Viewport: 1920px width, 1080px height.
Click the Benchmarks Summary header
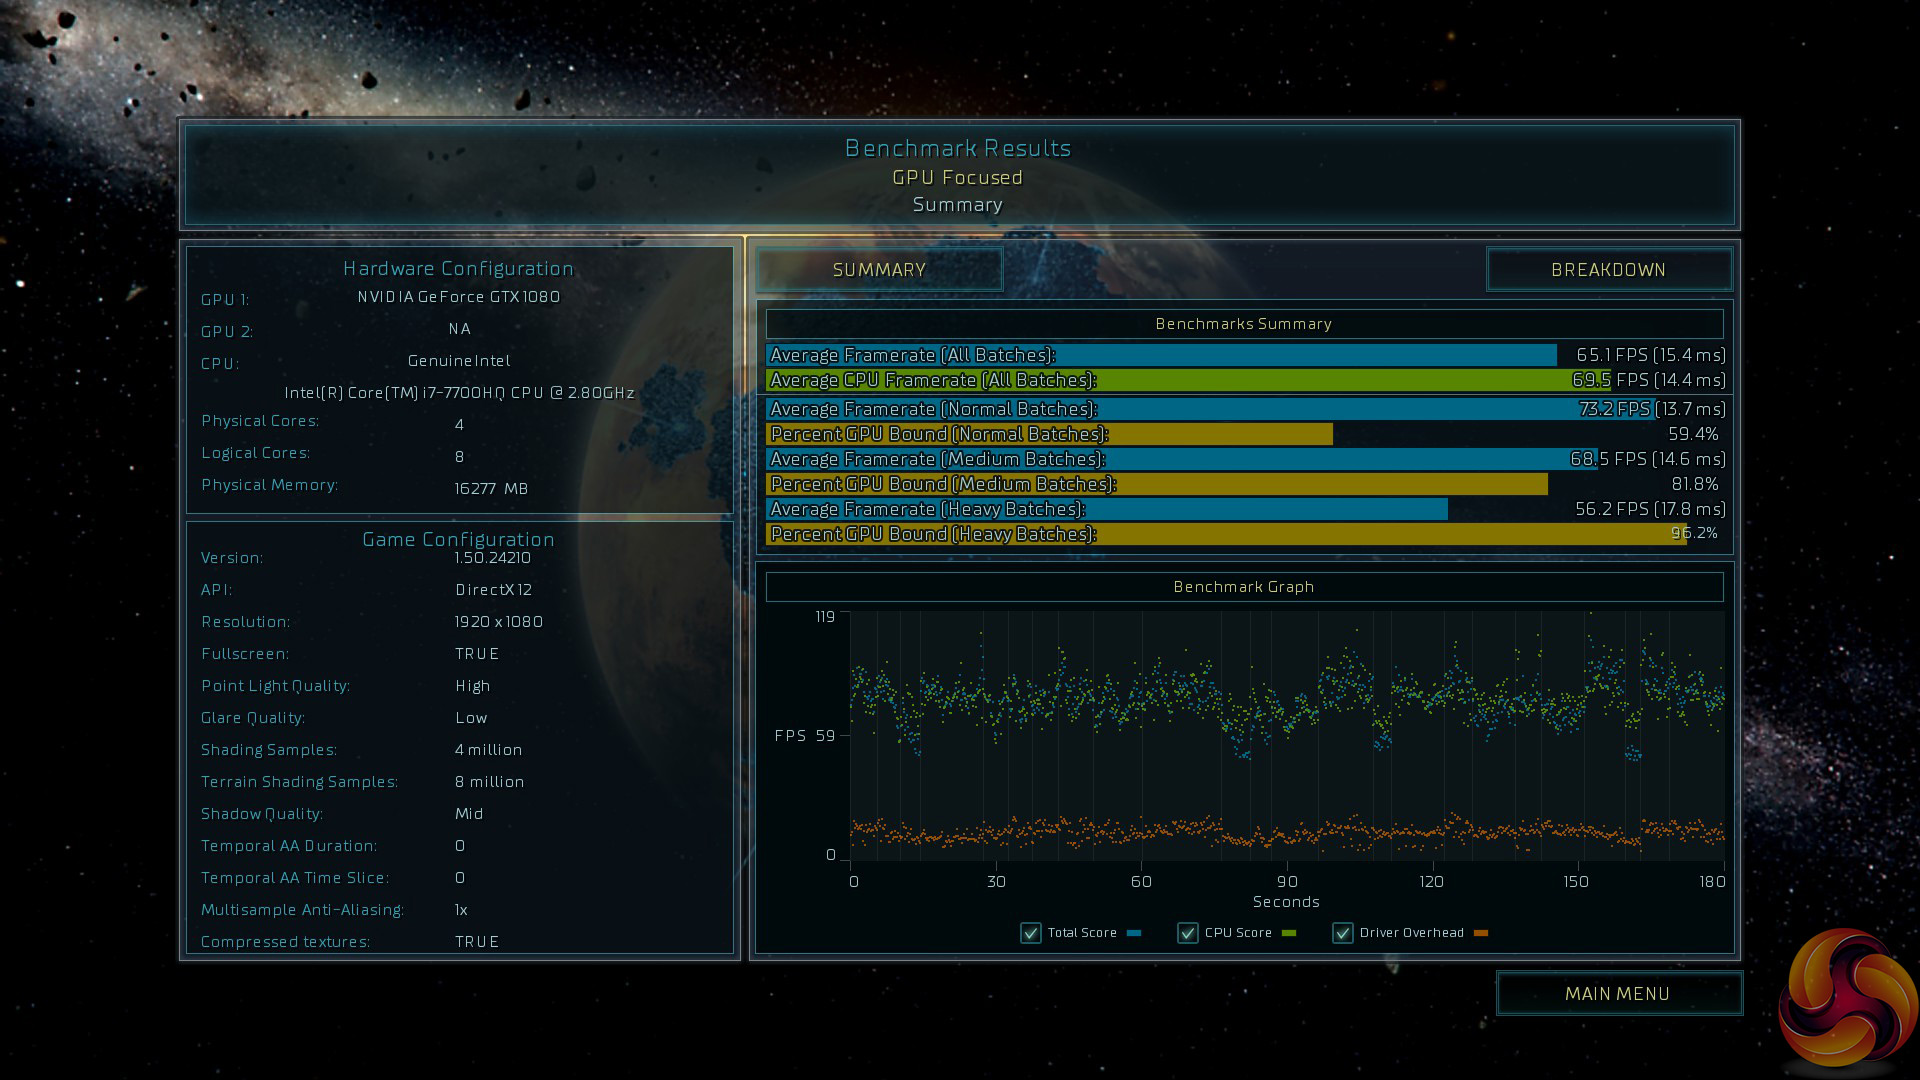click(x=1243, y=324)
